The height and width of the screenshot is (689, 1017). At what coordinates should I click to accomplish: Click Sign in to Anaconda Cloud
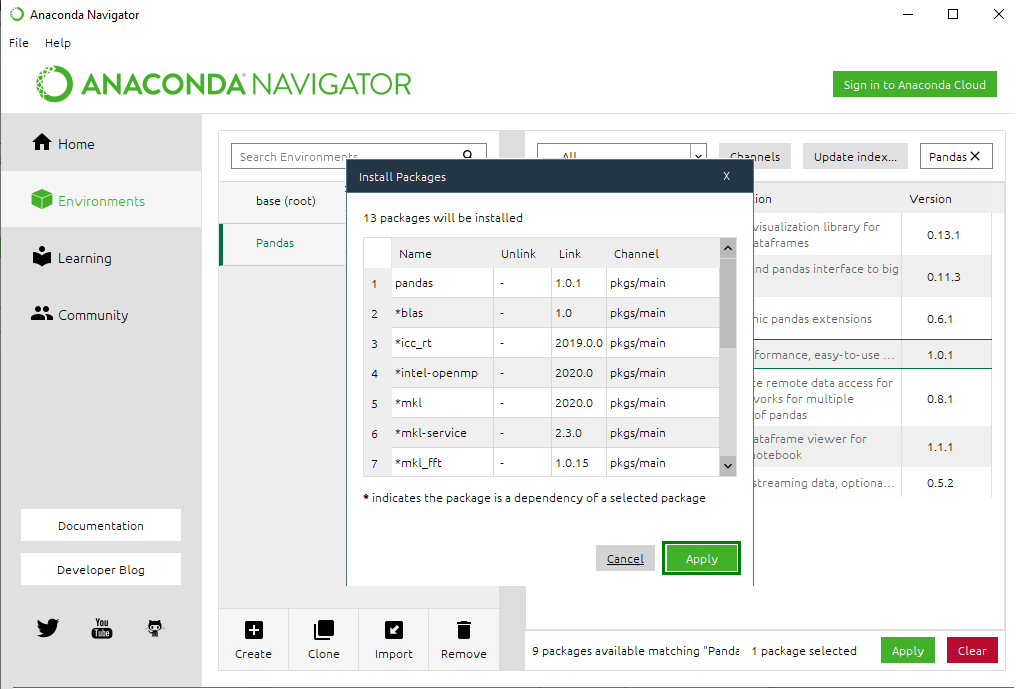(x=914, y=85)
